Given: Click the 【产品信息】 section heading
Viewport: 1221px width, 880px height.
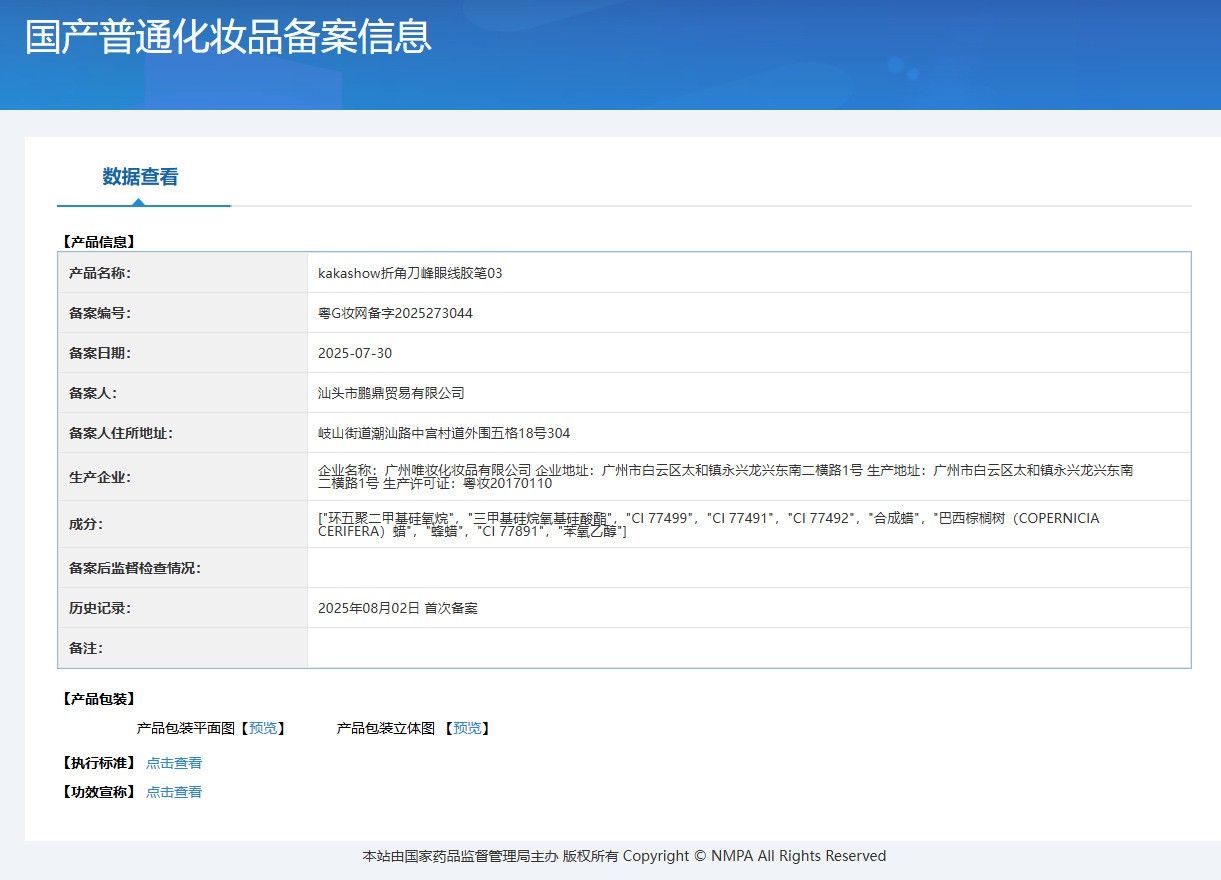Looking at the screenshot, I should (x=98, y=241).
